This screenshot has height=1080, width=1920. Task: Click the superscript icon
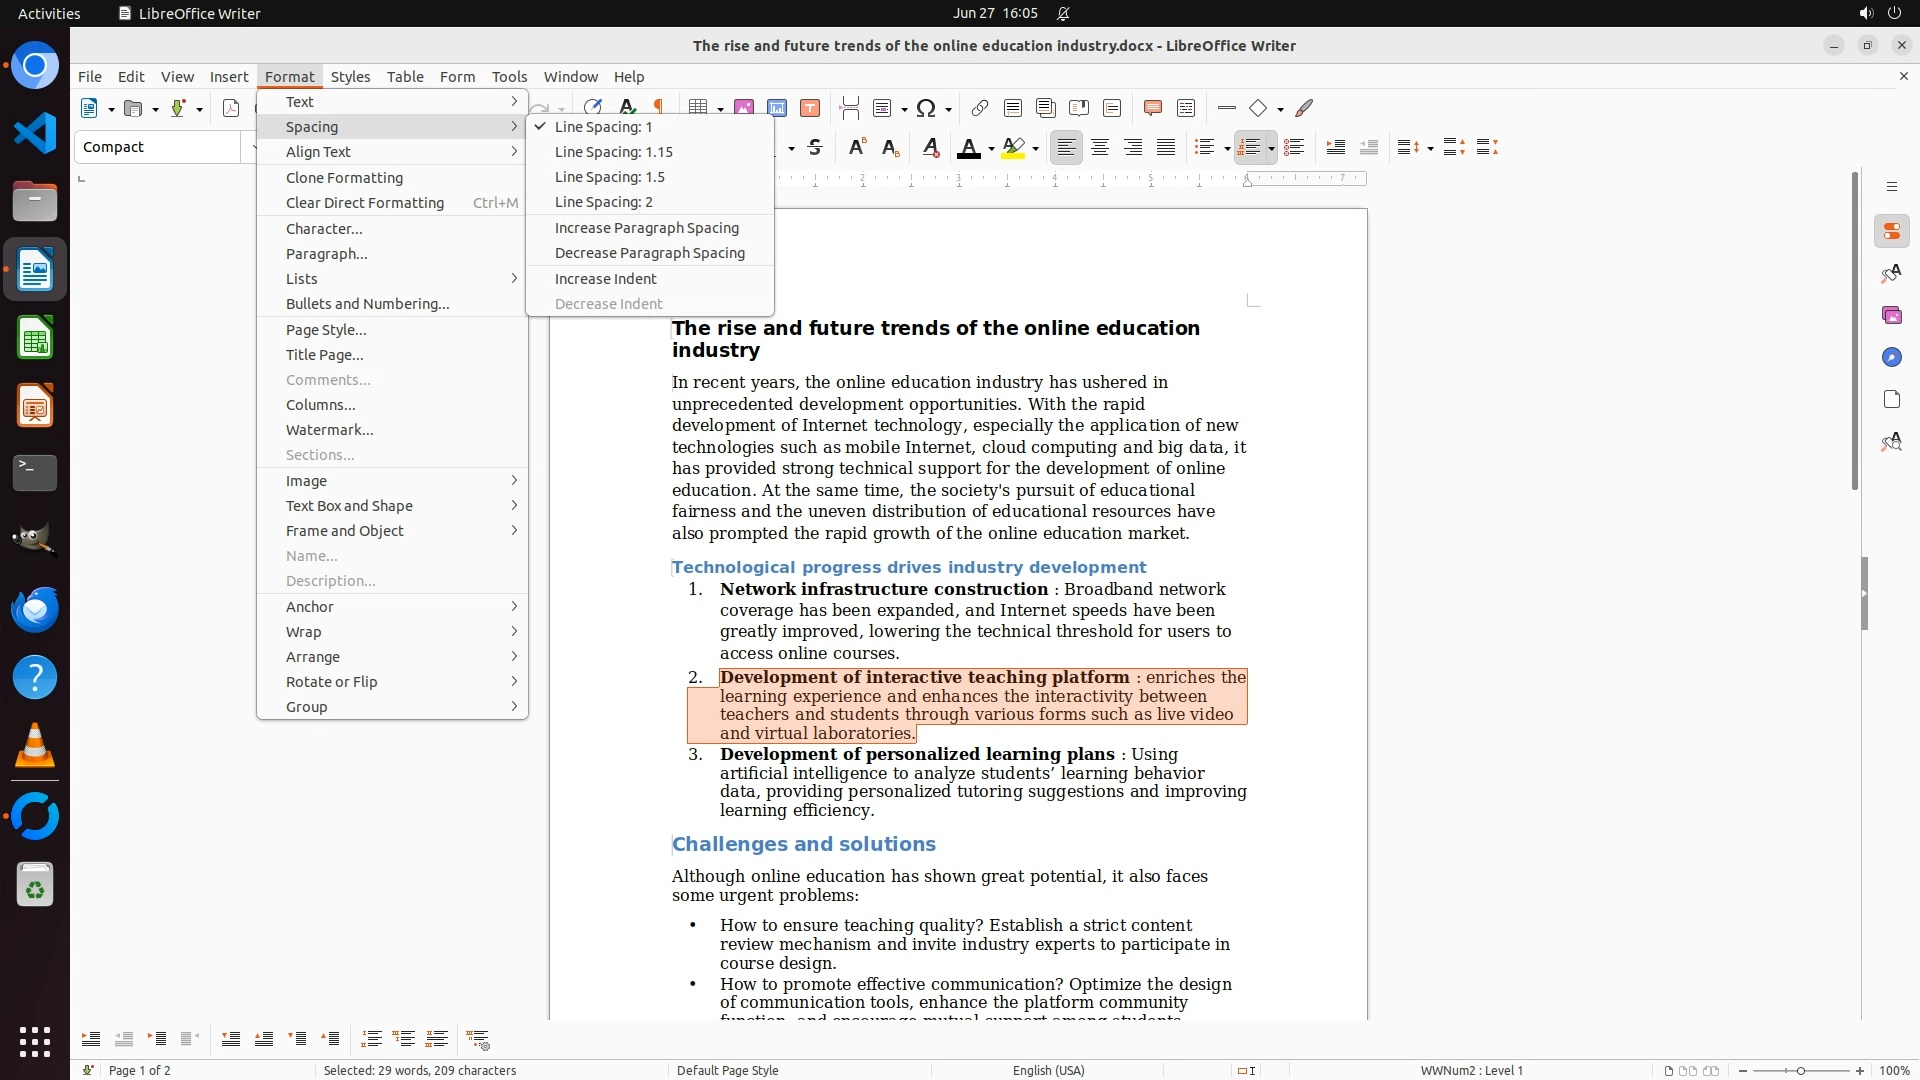[856, 148]
